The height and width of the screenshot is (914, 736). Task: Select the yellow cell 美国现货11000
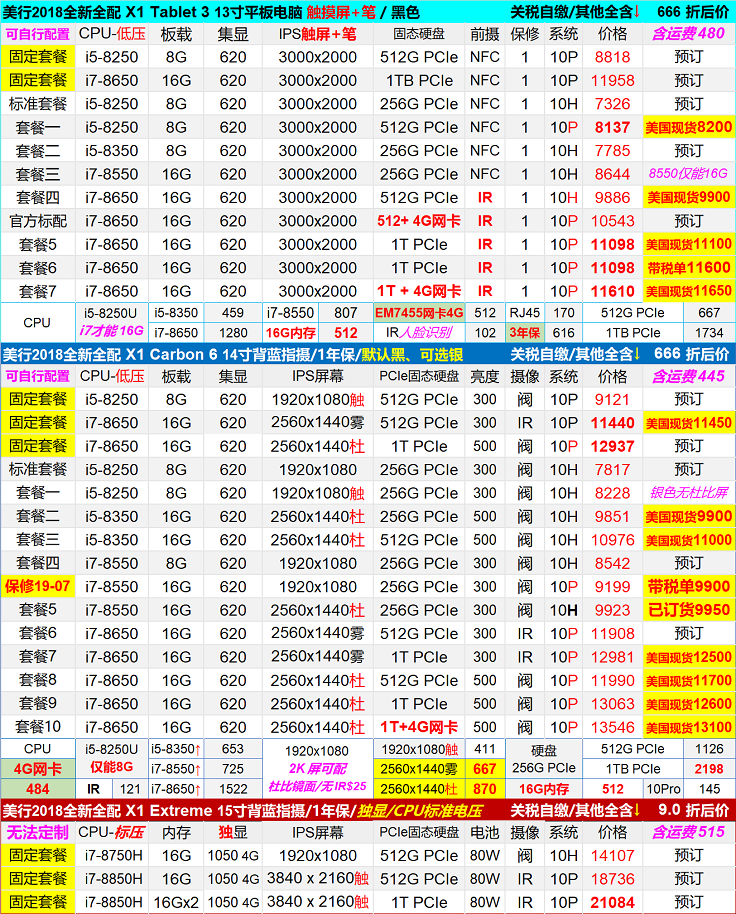click(x=688, y=540)
